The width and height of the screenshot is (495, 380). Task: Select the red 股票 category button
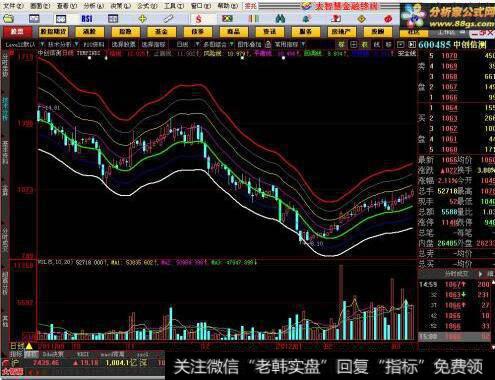point(17,32)
